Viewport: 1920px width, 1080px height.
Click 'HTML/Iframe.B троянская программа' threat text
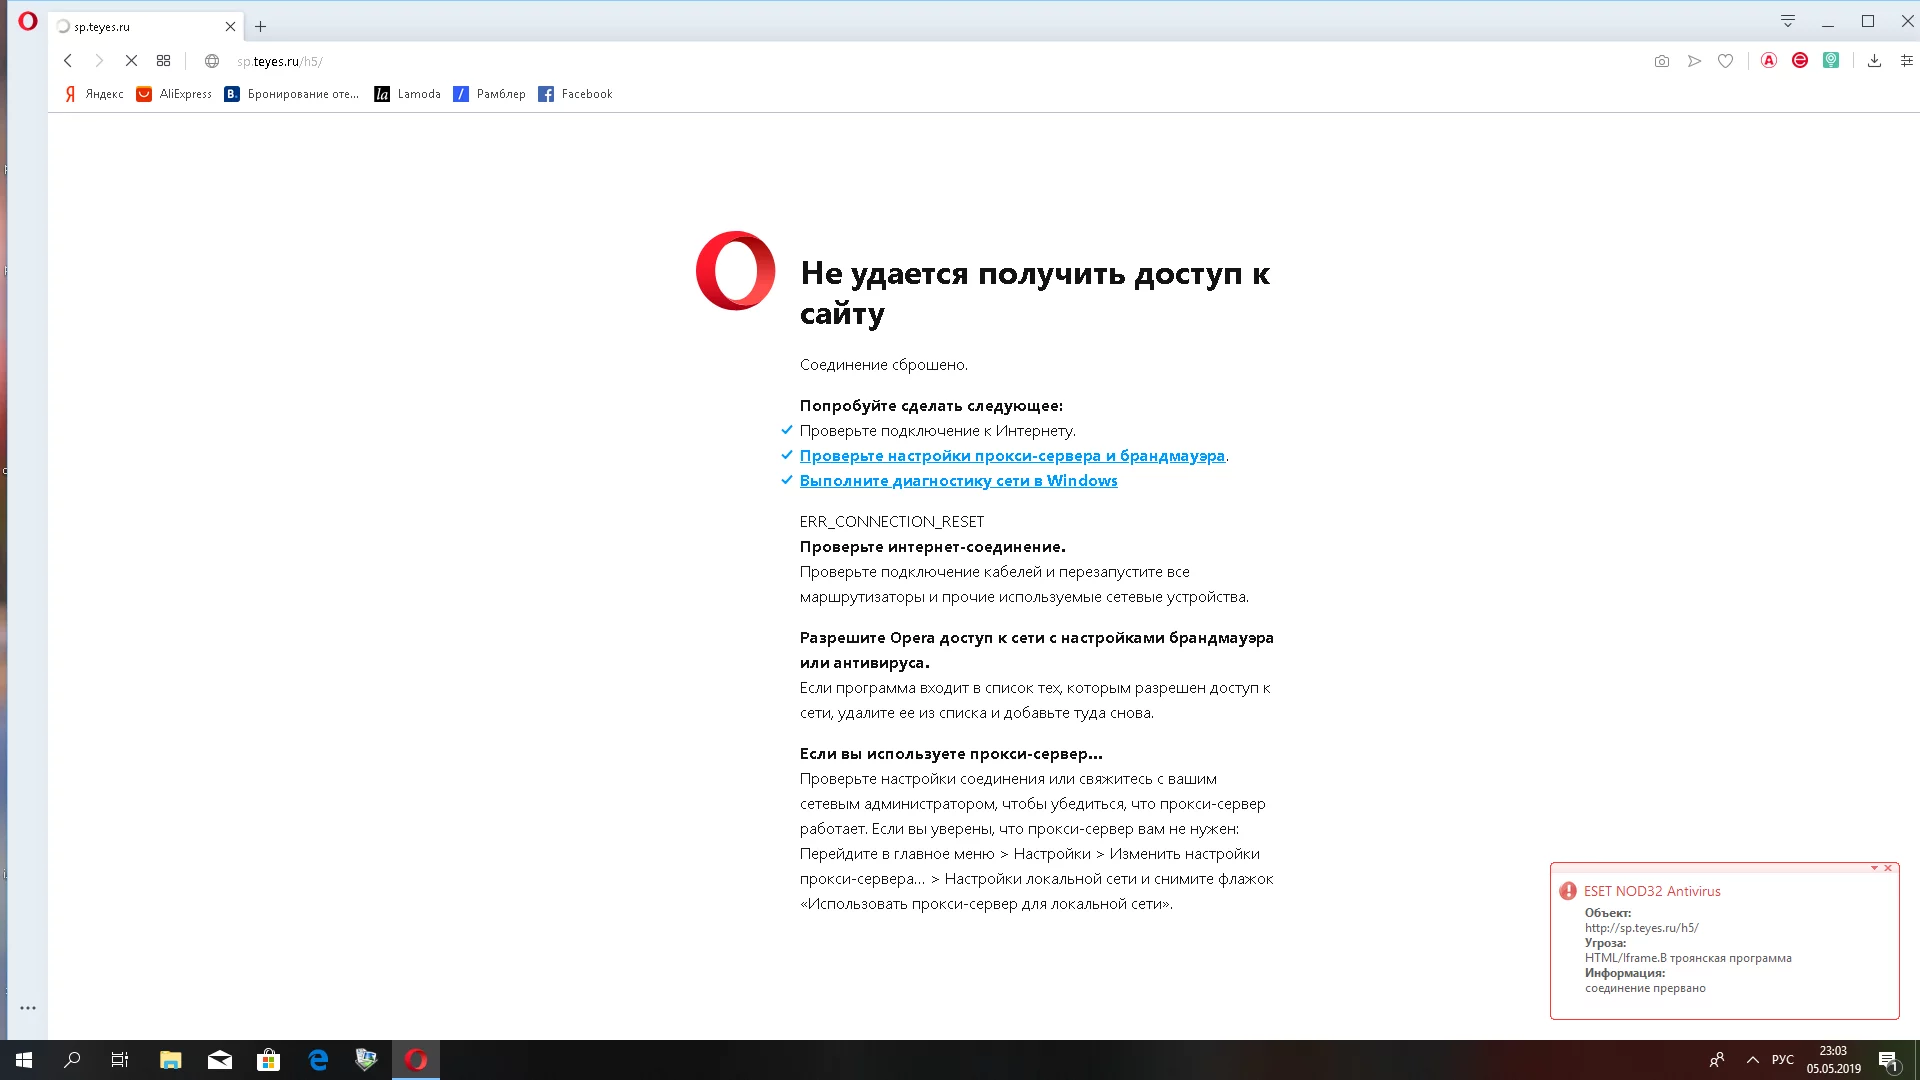tap(1688, 958)
